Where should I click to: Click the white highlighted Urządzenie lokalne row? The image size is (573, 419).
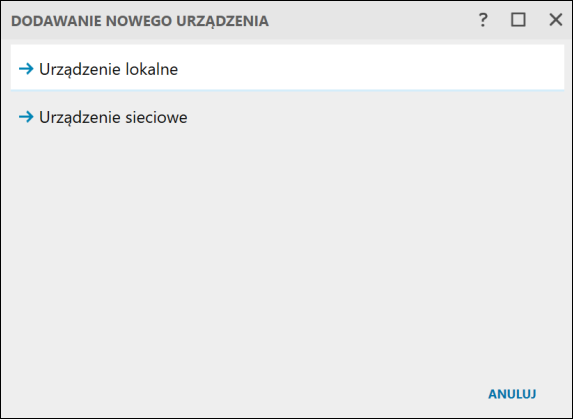(287, 68)
